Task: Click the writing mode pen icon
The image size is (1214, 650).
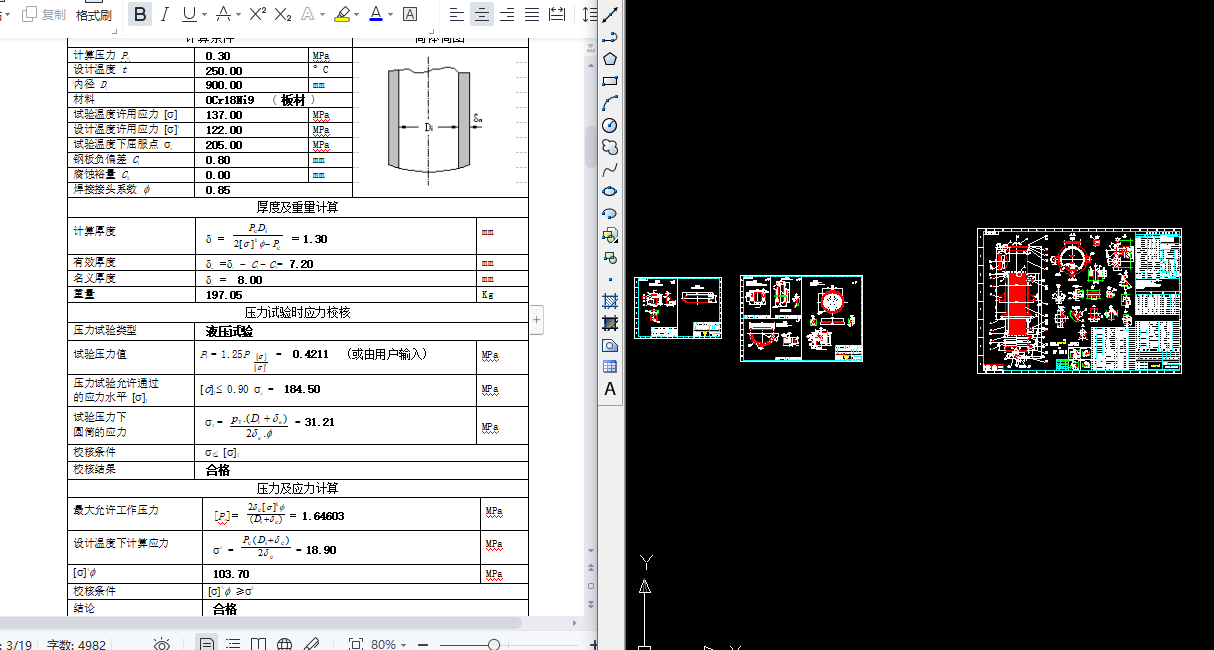Action: pyautogui.click(x=311, y=645)
